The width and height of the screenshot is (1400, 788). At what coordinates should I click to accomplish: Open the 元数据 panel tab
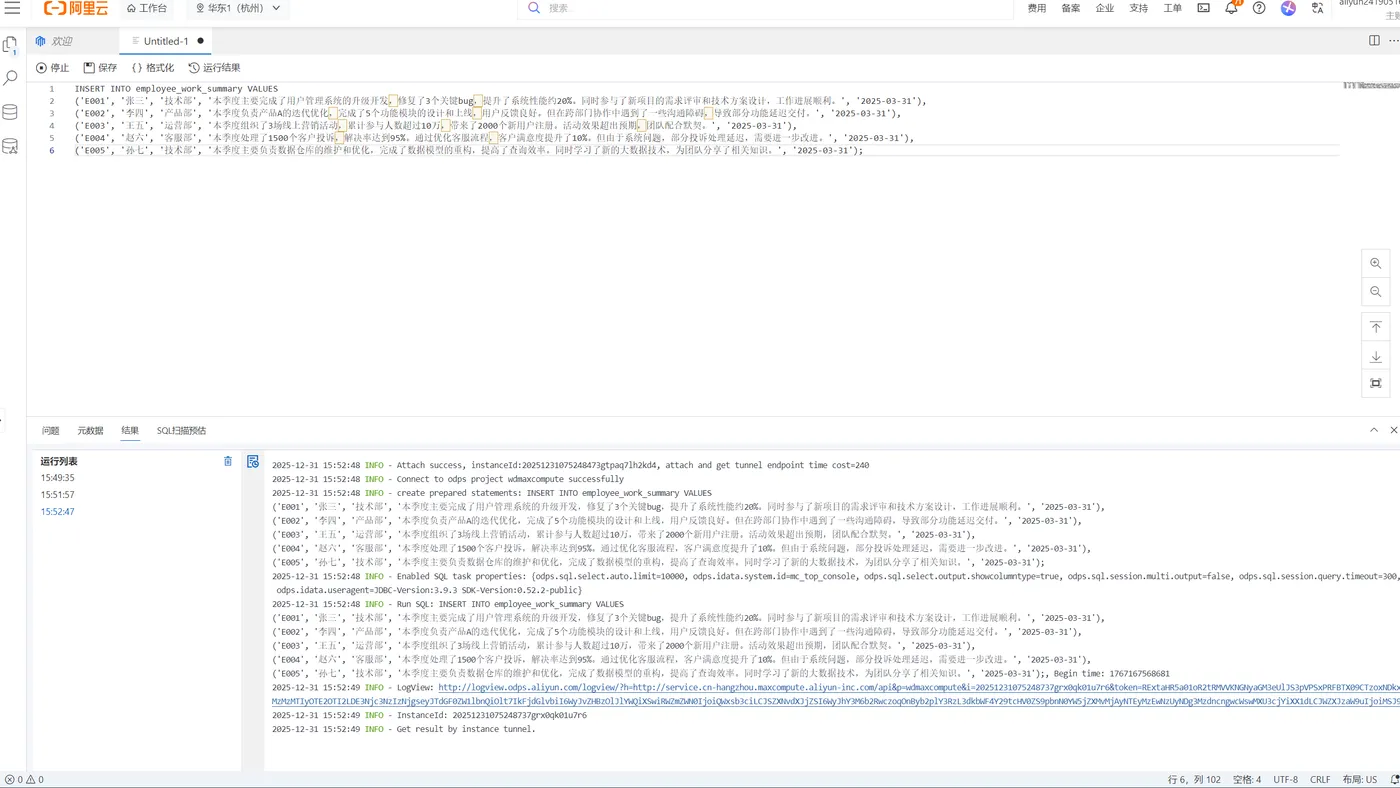click(x=90, y=431)
